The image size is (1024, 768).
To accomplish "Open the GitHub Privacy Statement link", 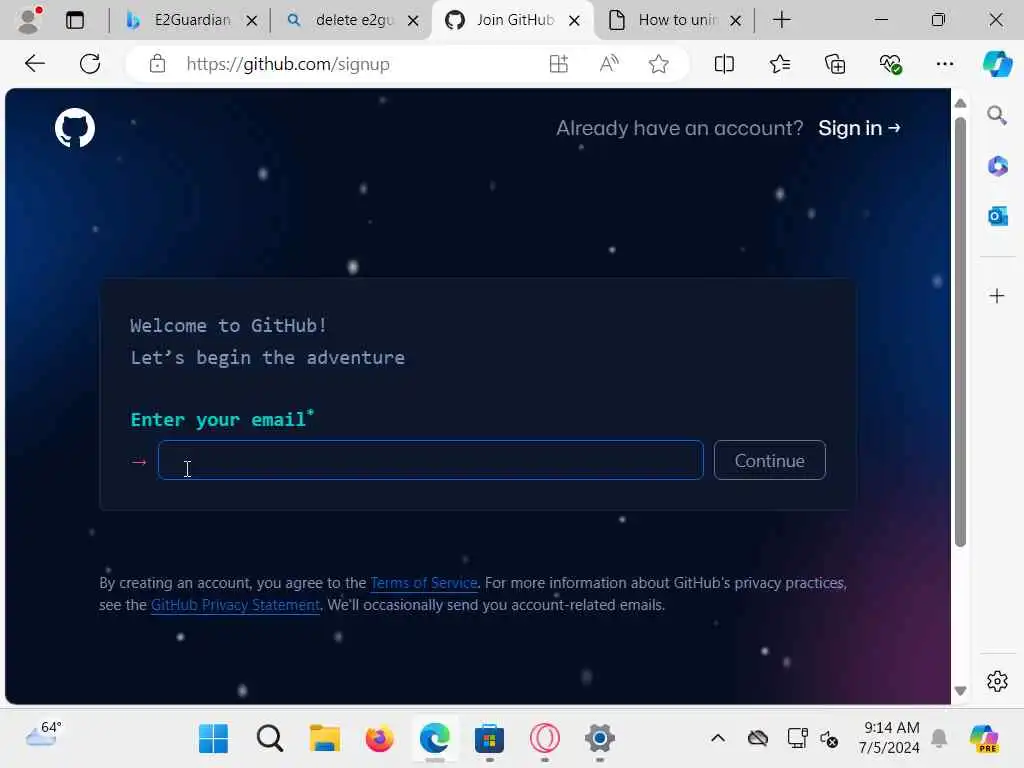I will pyautogui.click(x=235, y=605).
